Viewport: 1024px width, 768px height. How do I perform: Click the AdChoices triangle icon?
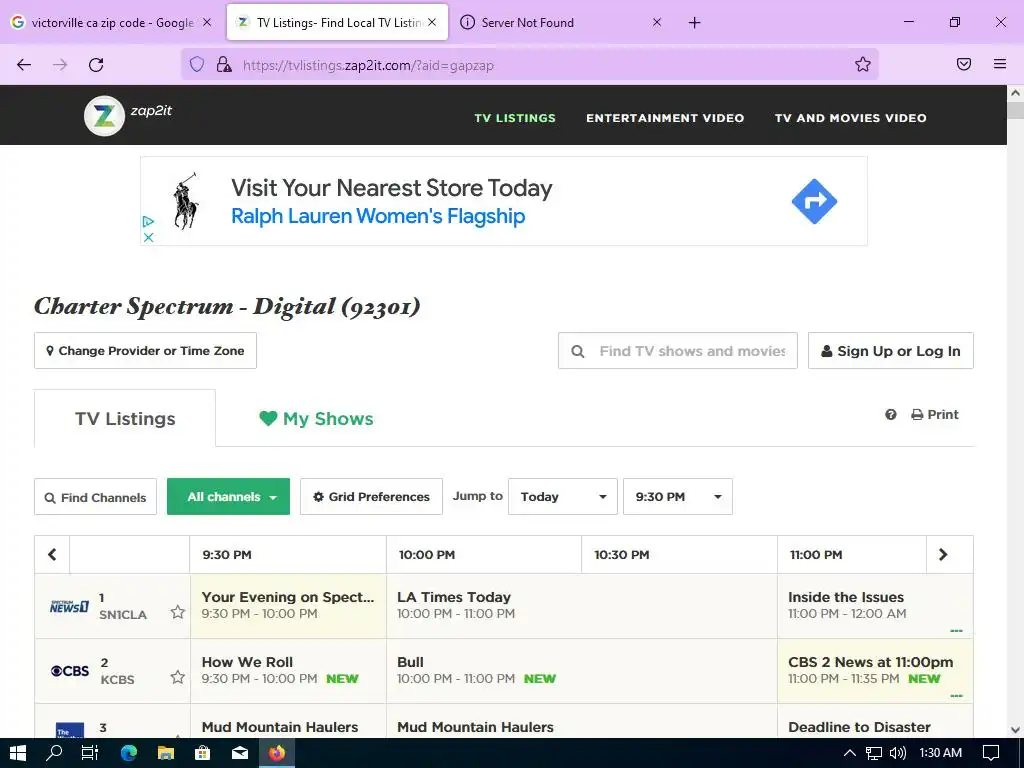tap(148, 221)
